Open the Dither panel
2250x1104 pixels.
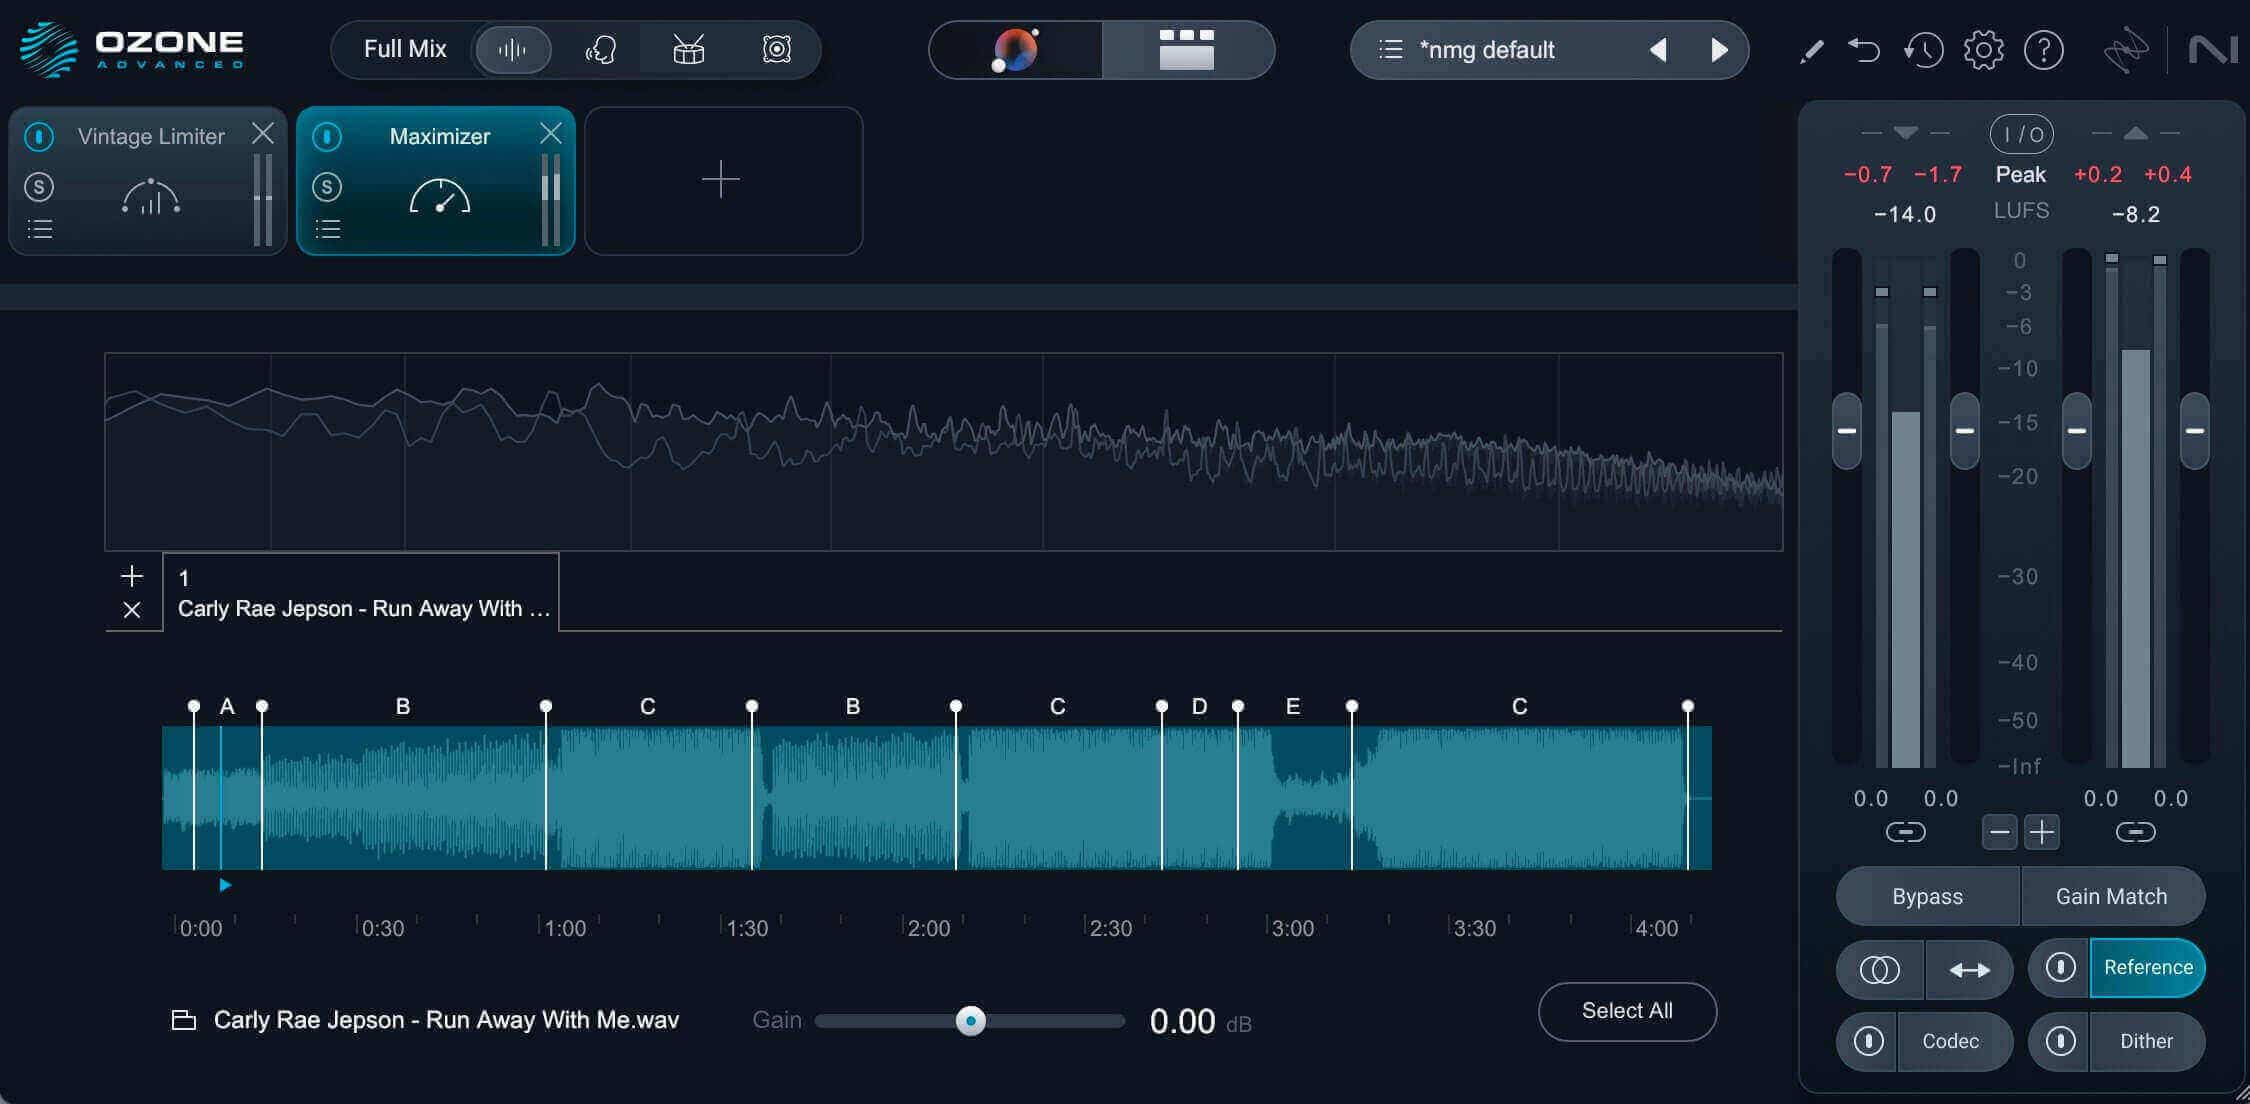[x=2146, y=1041]
